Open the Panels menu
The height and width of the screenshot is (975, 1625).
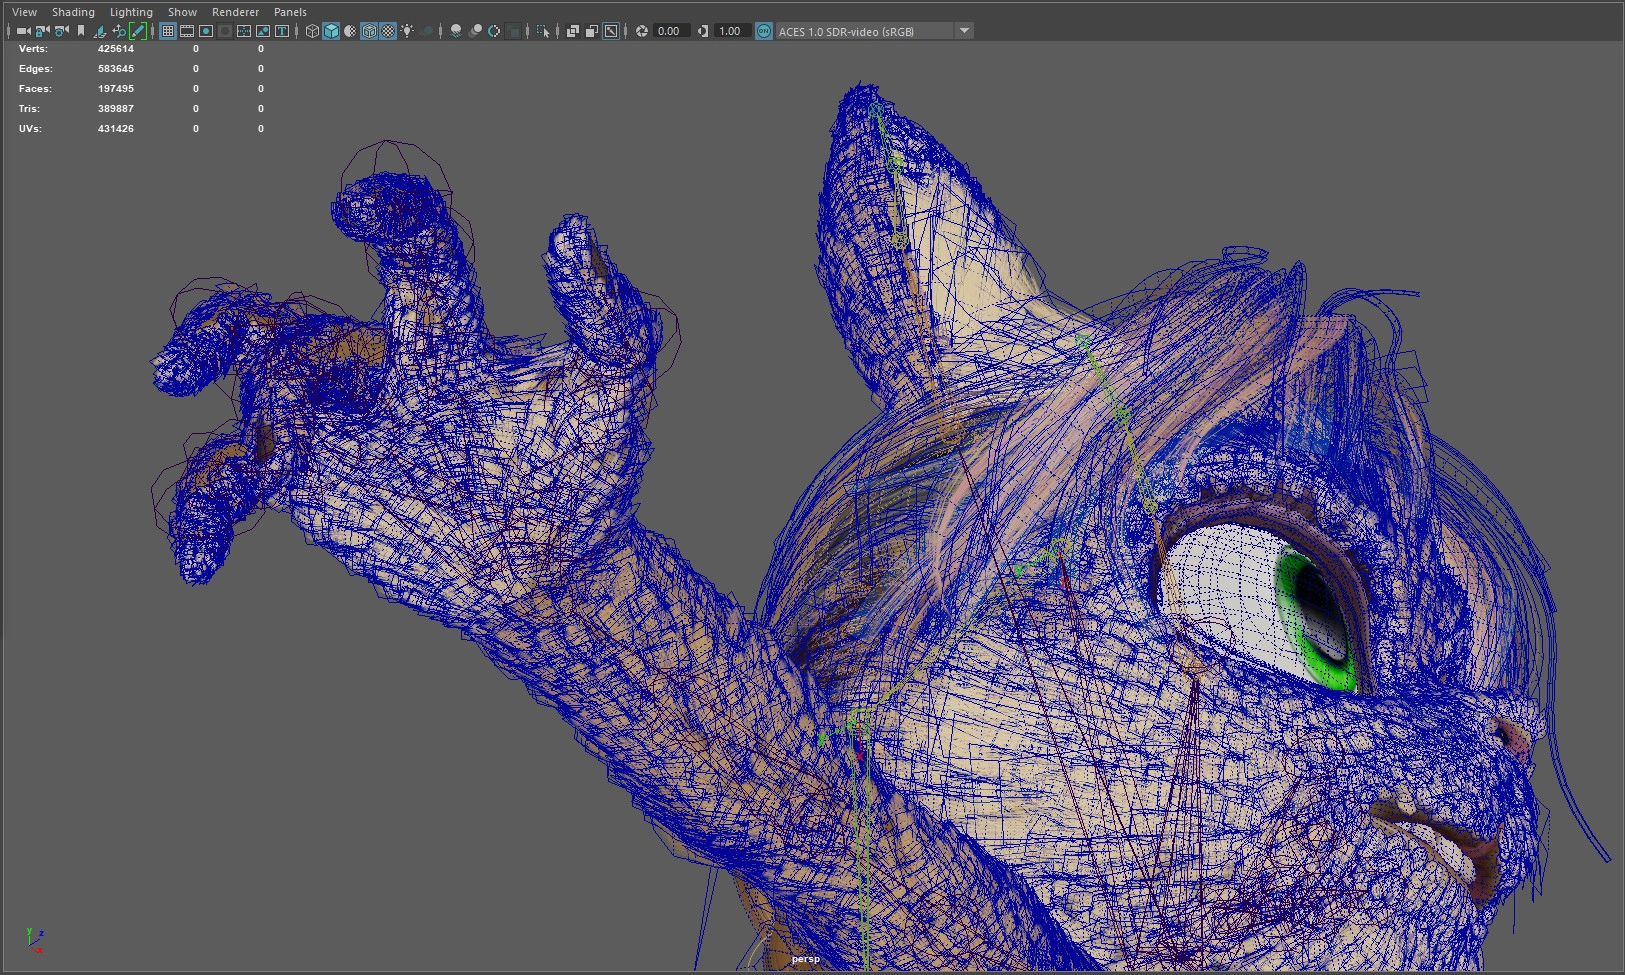290,12
